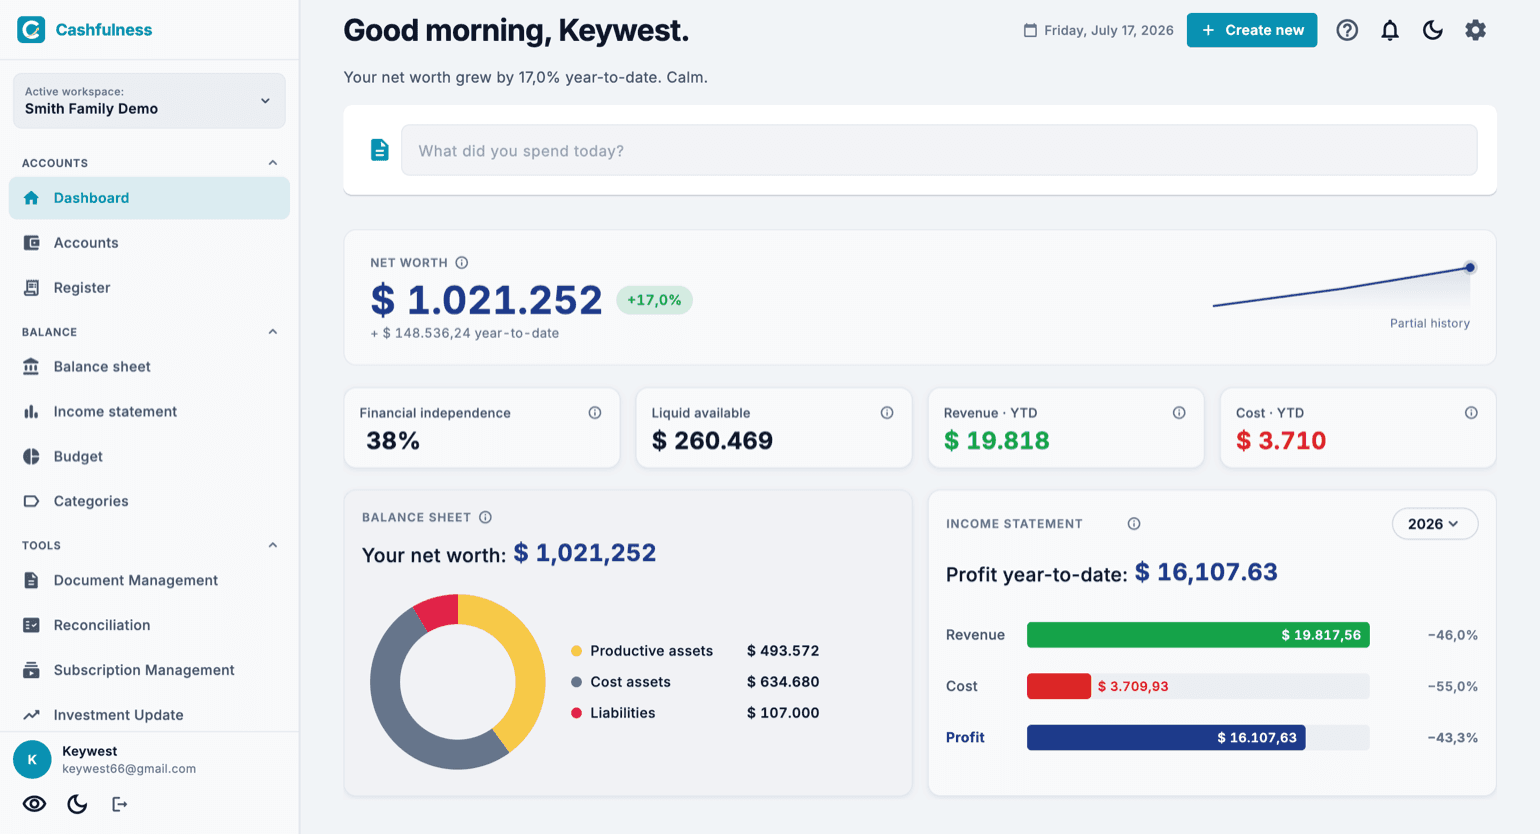Toggle the eye visibility icon in sidebar footer
This screenshot has height=834, width=1540.
[34, 804]
